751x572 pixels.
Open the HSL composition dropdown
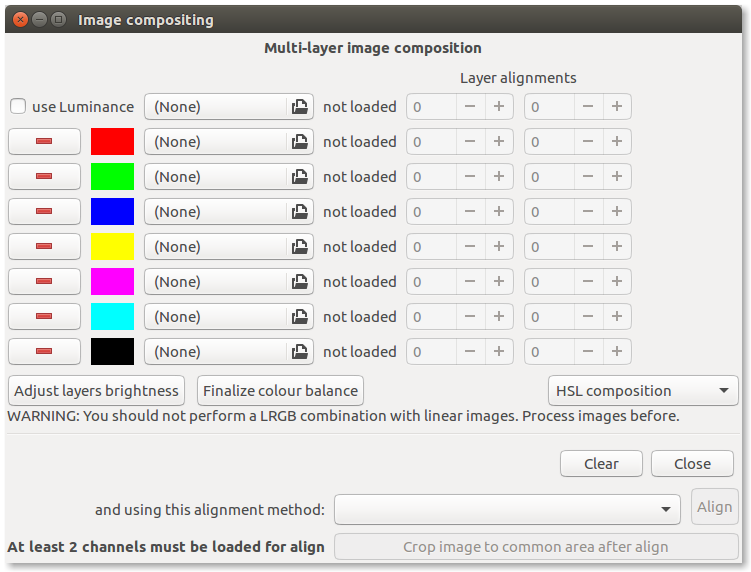[x=643, y=391]
